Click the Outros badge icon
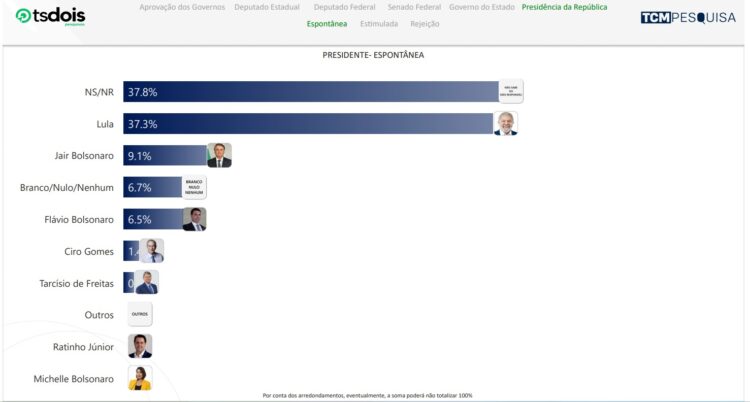 pyautogui.click(x=140, y=314)
